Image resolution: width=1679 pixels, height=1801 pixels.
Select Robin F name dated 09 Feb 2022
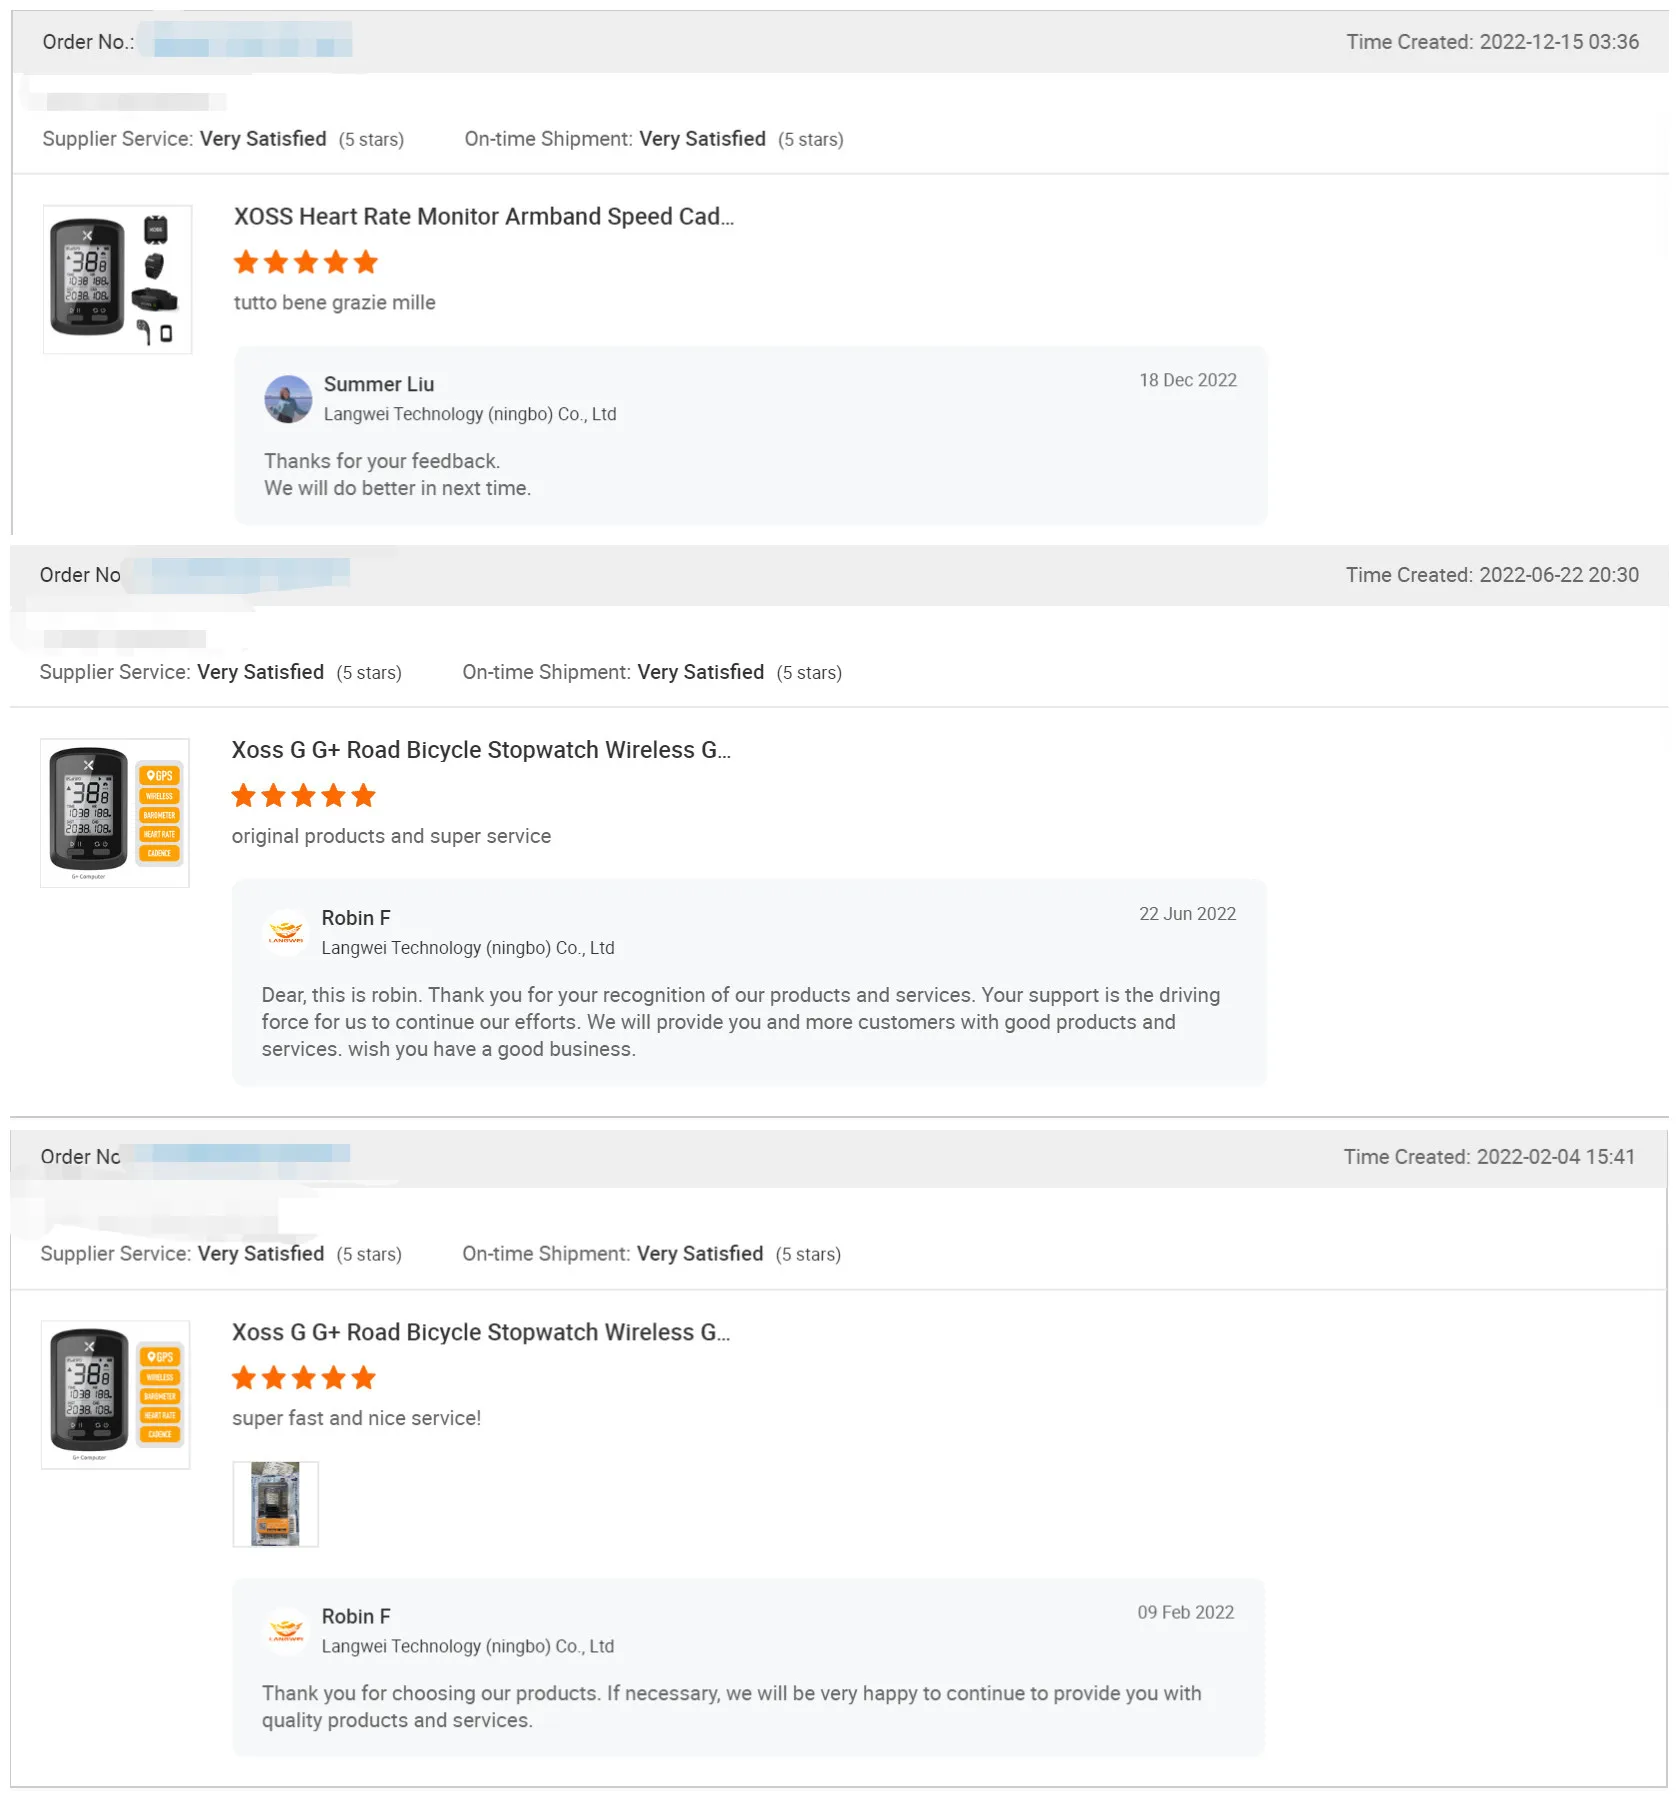356,1616
